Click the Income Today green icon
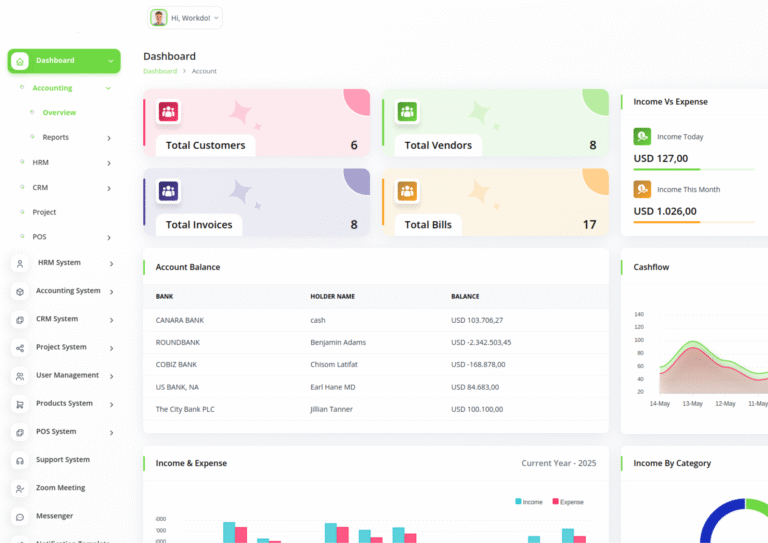768x543 pixels. [642, 136]
